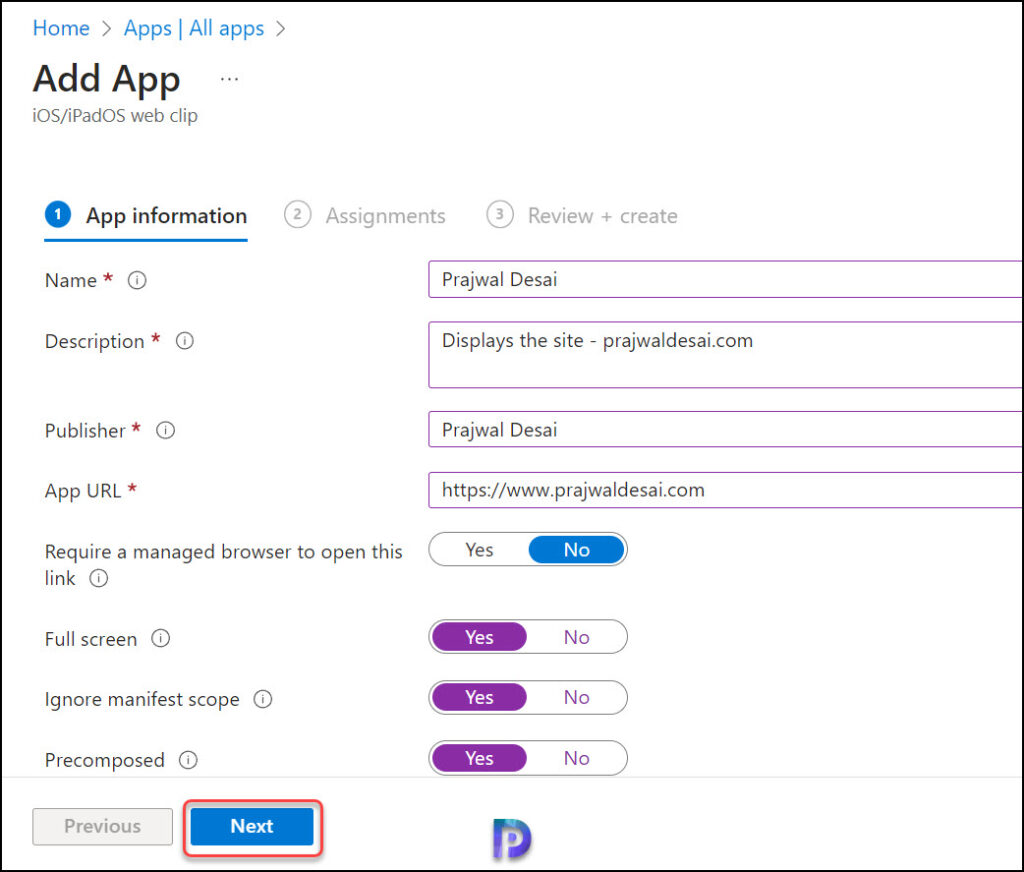Set Full screen to No
Screen dimensions: 1024x872
click(x=577, y=637)
